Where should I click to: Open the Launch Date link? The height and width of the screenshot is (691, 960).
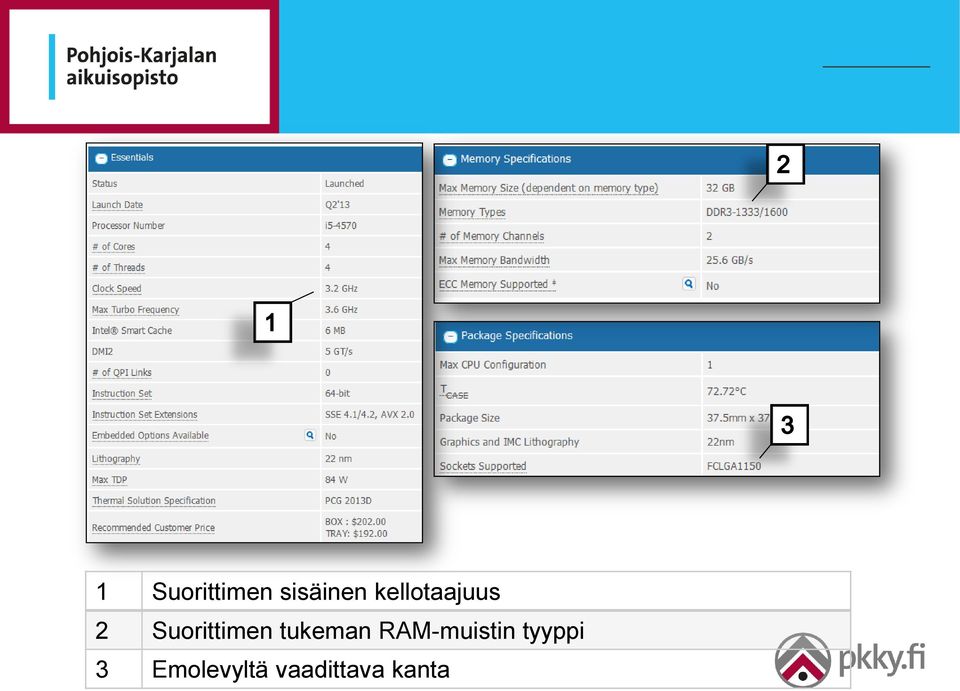pos(117,205)
